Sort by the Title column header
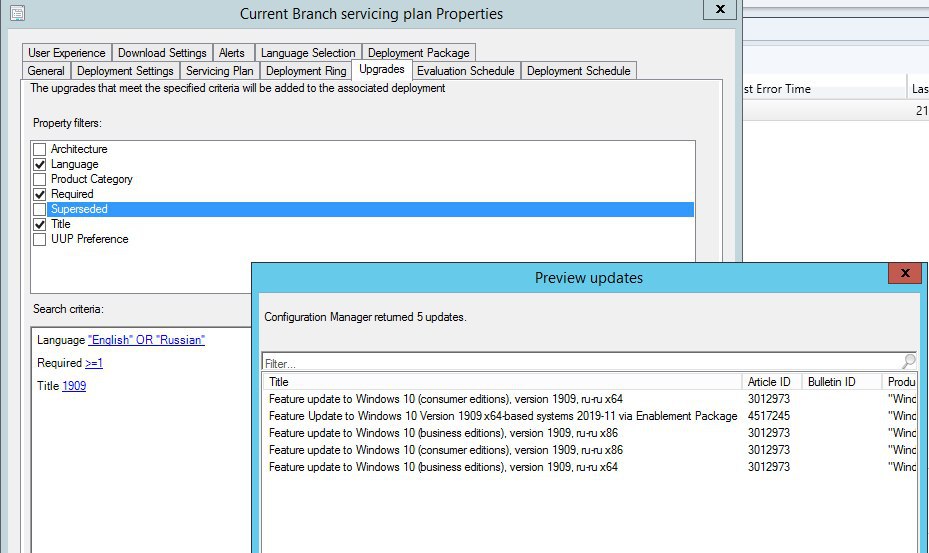This screenshot has height=553, width=929. pos(502,382)
